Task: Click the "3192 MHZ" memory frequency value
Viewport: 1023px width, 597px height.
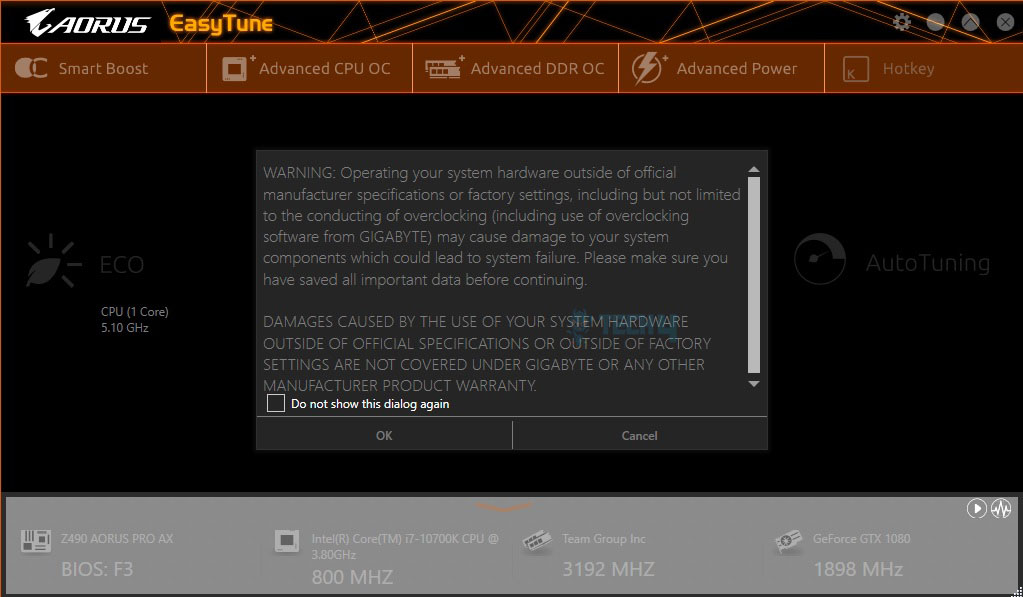Action: click(x=608, y=569)
